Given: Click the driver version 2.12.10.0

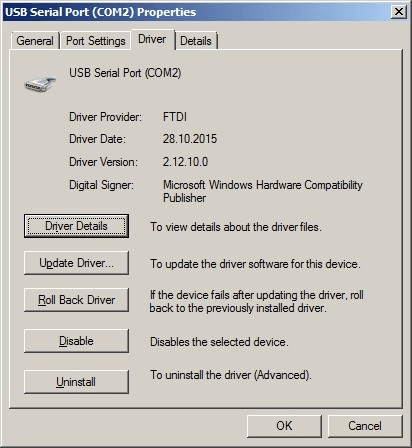Looking at the screenshot, I should coord(185,162).
